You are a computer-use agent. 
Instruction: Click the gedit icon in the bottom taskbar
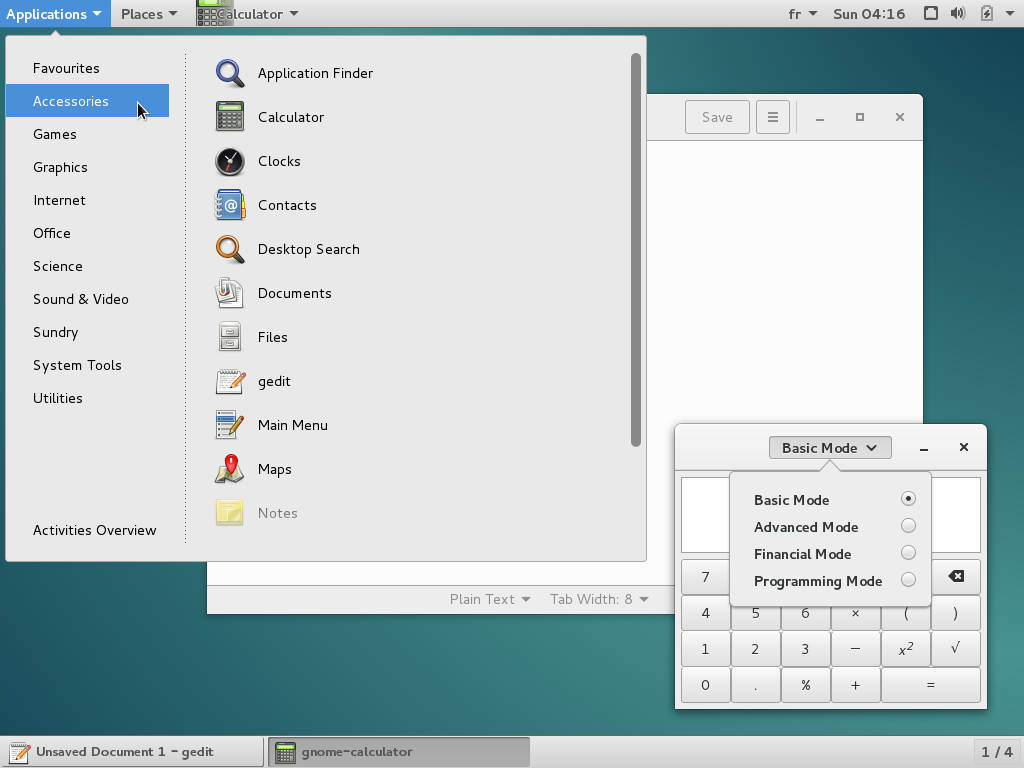[18, 752]
